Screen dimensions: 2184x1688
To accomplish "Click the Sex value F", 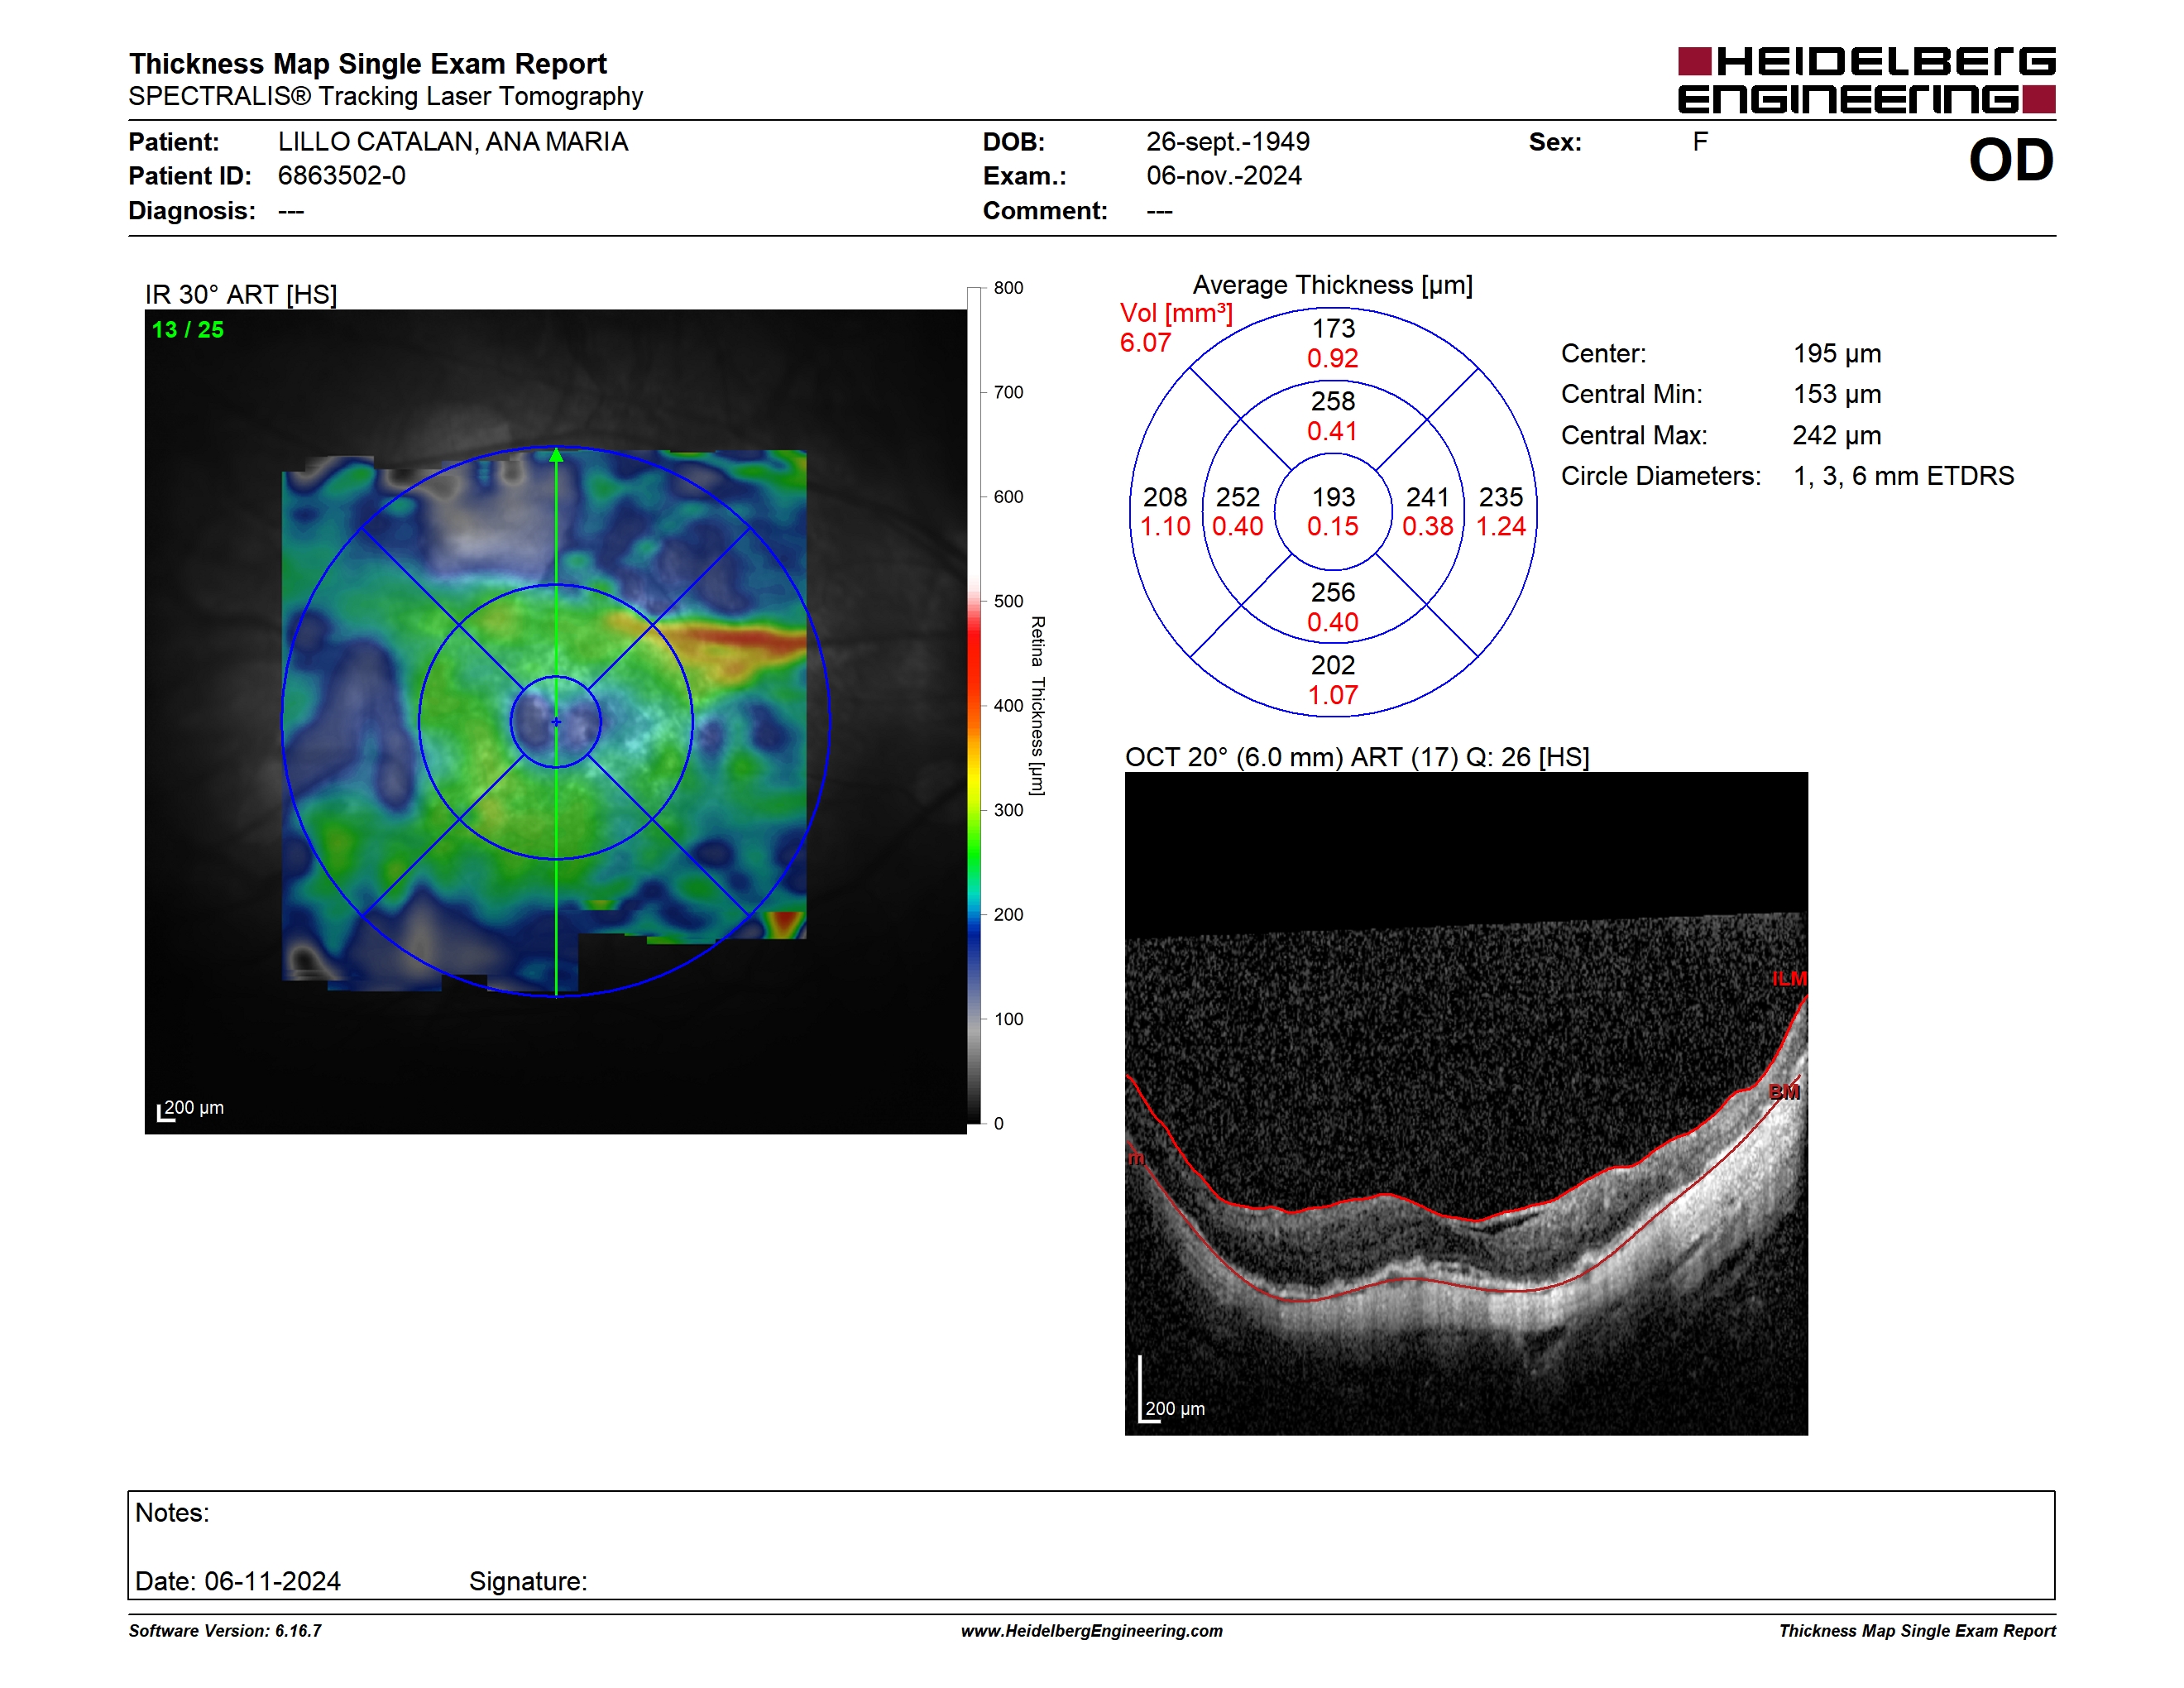I will coord(1700,142).
